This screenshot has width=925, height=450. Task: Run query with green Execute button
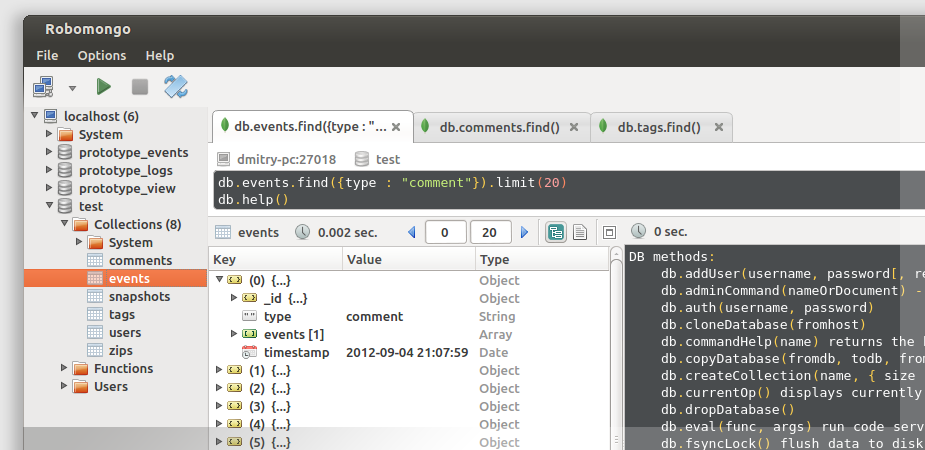[104, 87]
